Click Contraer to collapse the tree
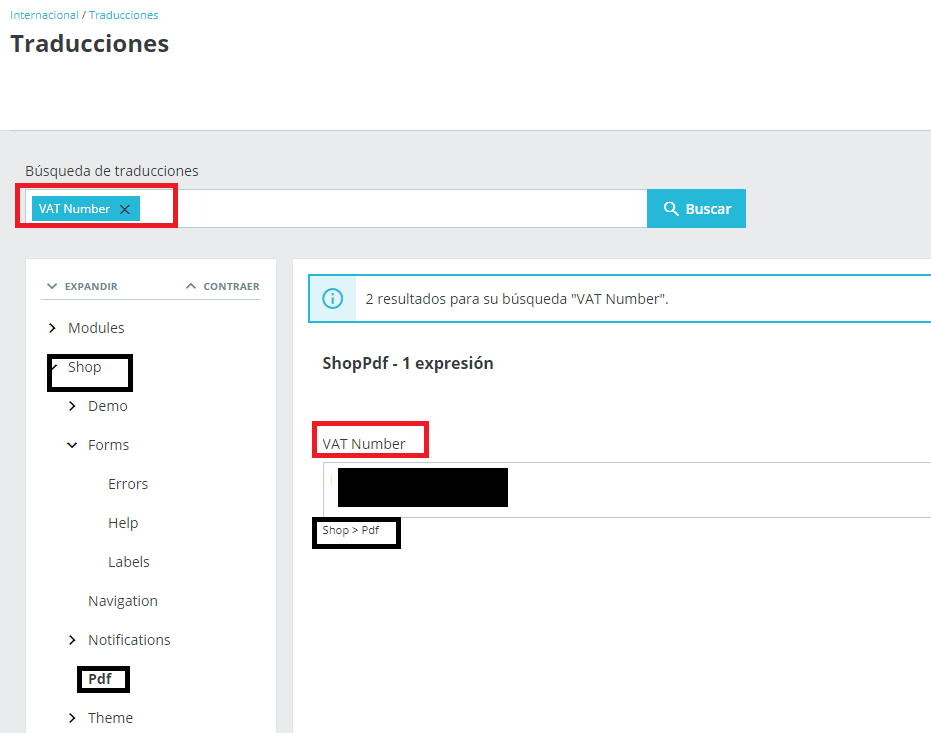 pos(223,286)
